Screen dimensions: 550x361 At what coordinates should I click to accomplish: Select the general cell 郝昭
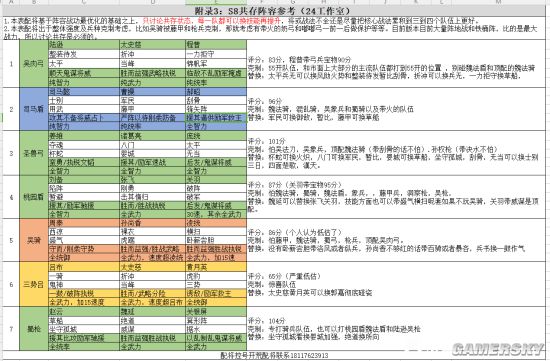pyautogui.click(x=216, y=92)
